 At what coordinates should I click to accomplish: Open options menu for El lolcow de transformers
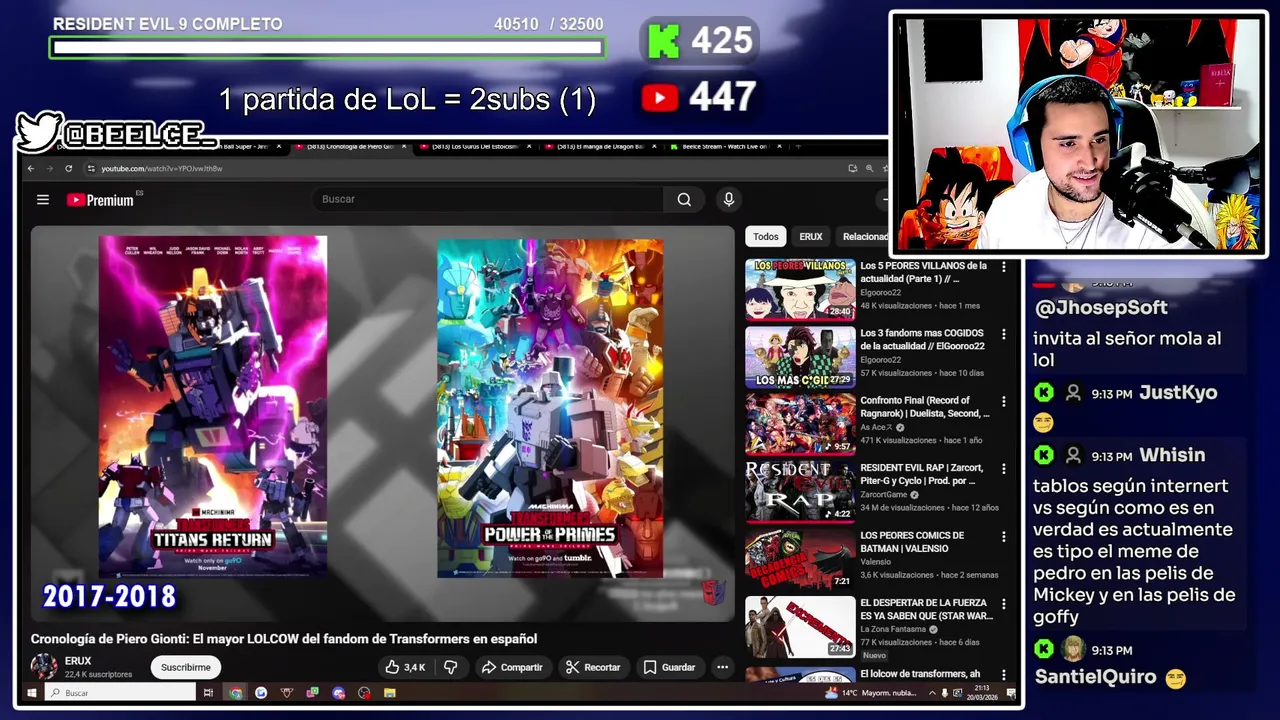pyautogui.click(x=1004, y=674)
